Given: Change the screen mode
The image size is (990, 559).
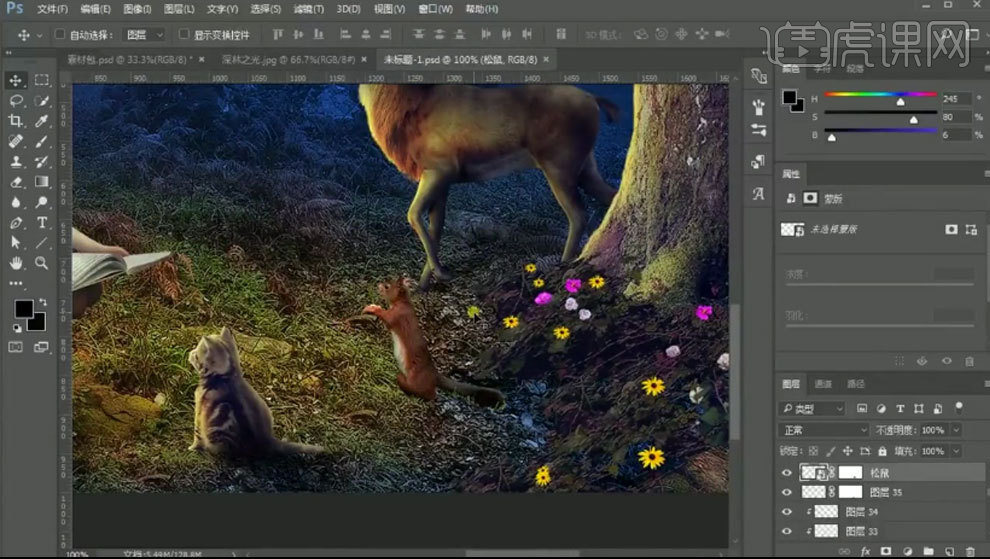Looking at the screenshot, I should [x=41, y=347].
